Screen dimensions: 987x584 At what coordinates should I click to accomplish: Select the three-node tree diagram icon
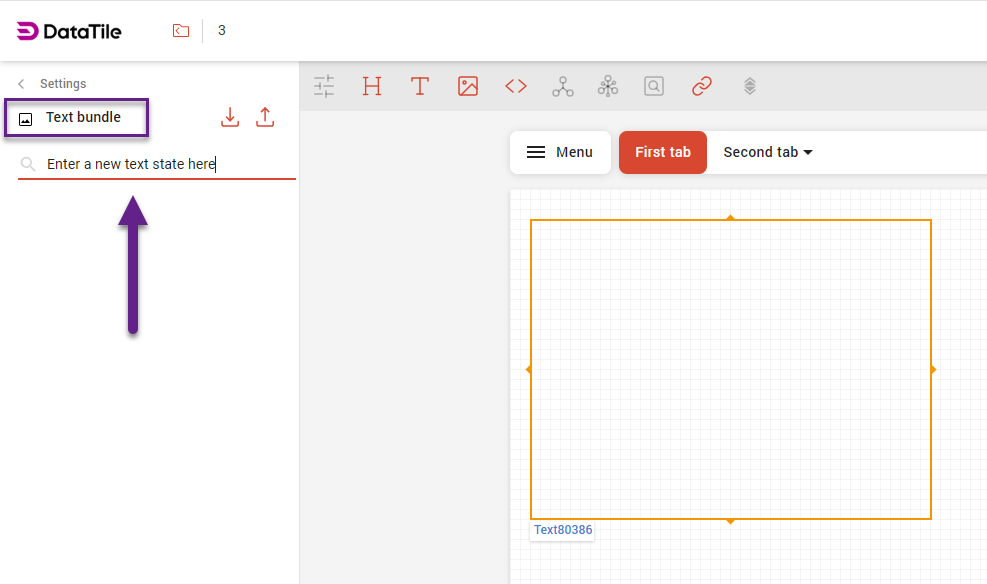click(563, 86)
